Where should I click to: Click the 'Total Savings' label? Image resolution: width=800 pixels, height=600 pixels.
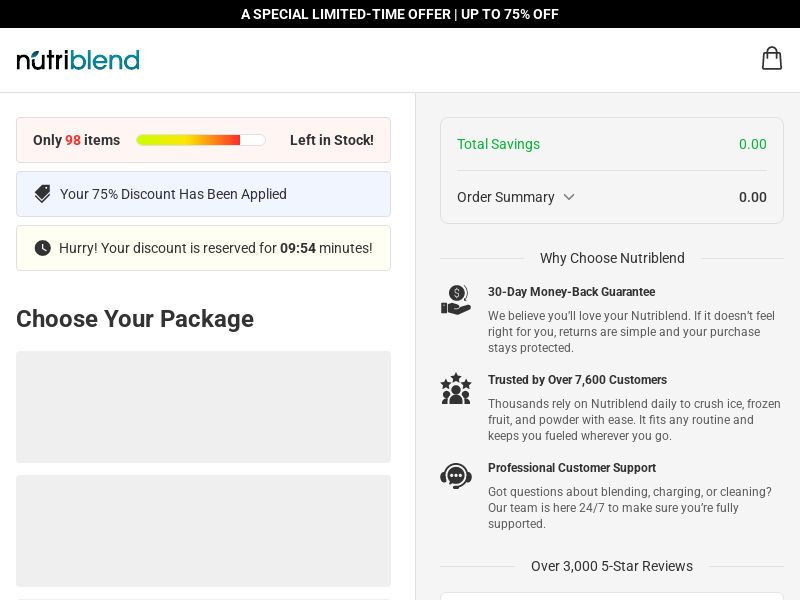pos(498,144)
